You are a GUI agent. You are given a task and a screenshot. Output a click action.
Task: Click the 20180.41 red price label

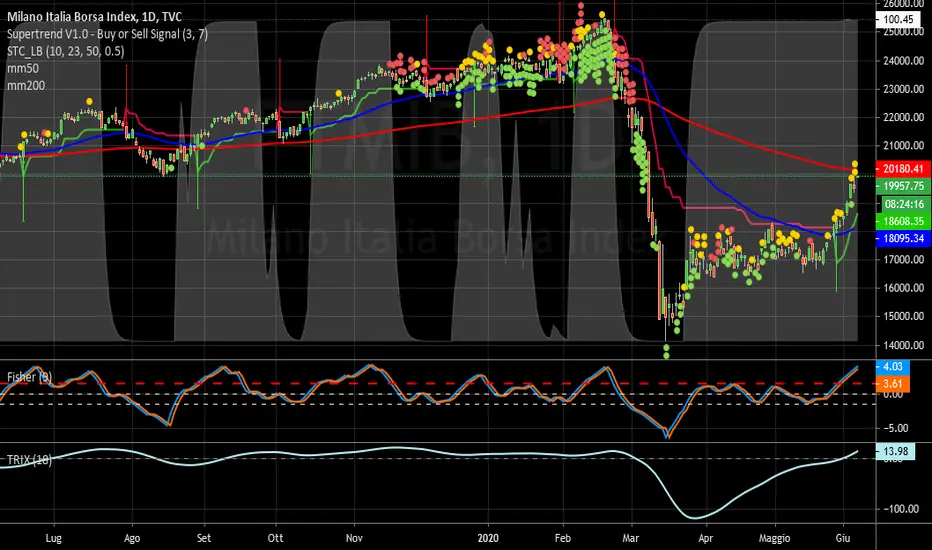coord(903,169)
